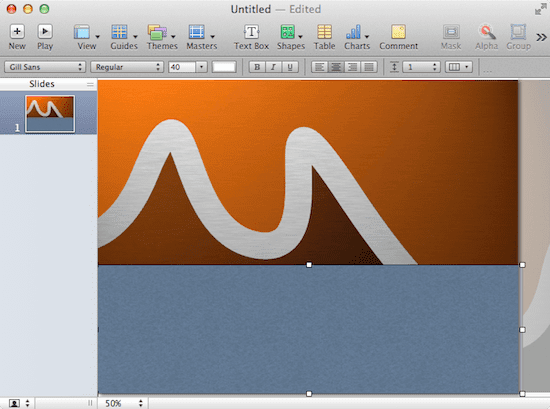The image size is (550, 409).
Task: Open the Charts dropdown arrow
Action: click(367, 36)
